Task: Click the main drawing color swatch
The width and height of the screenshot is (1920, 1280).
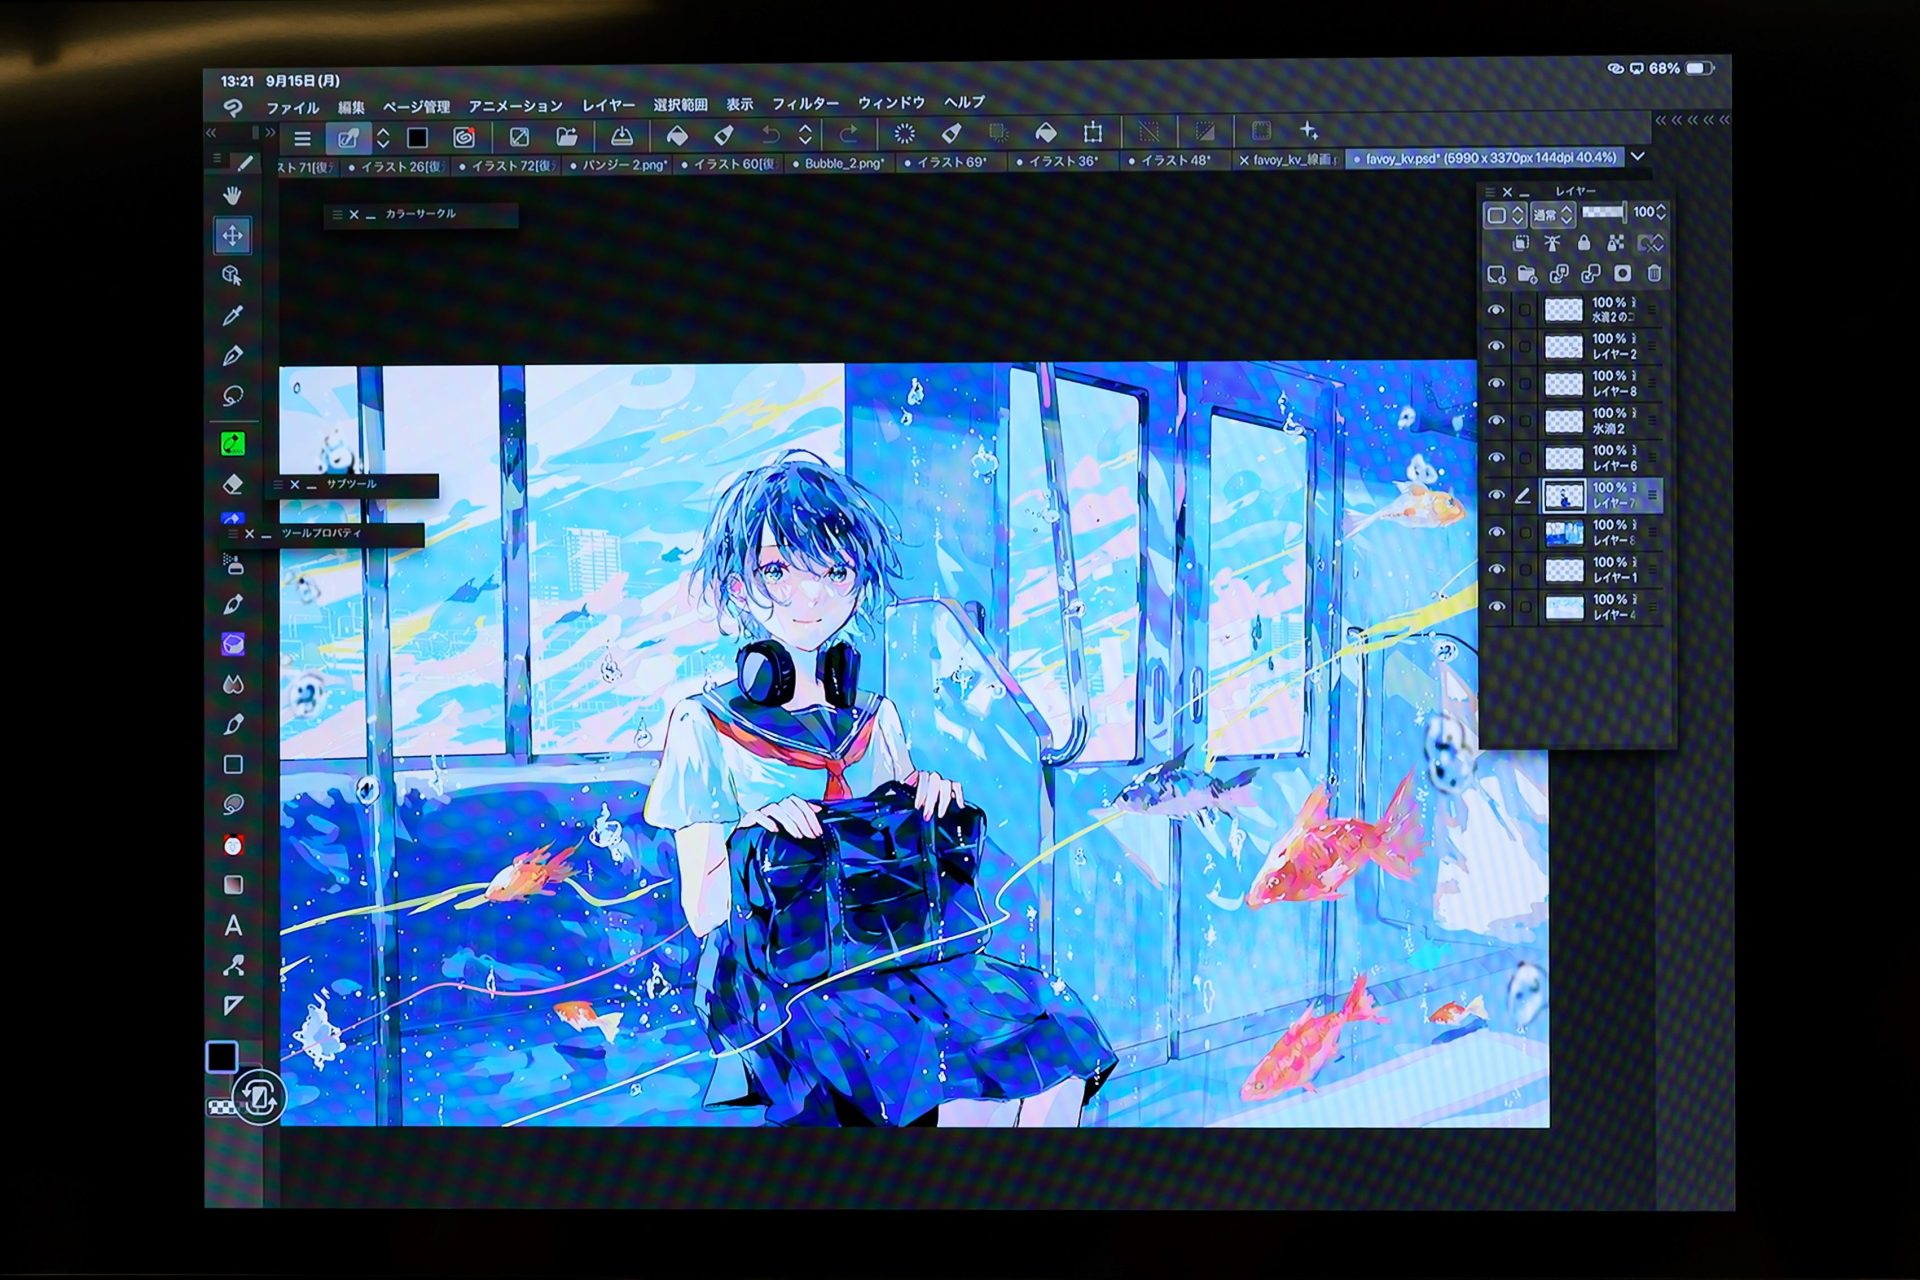Action: pos(221,1056)
